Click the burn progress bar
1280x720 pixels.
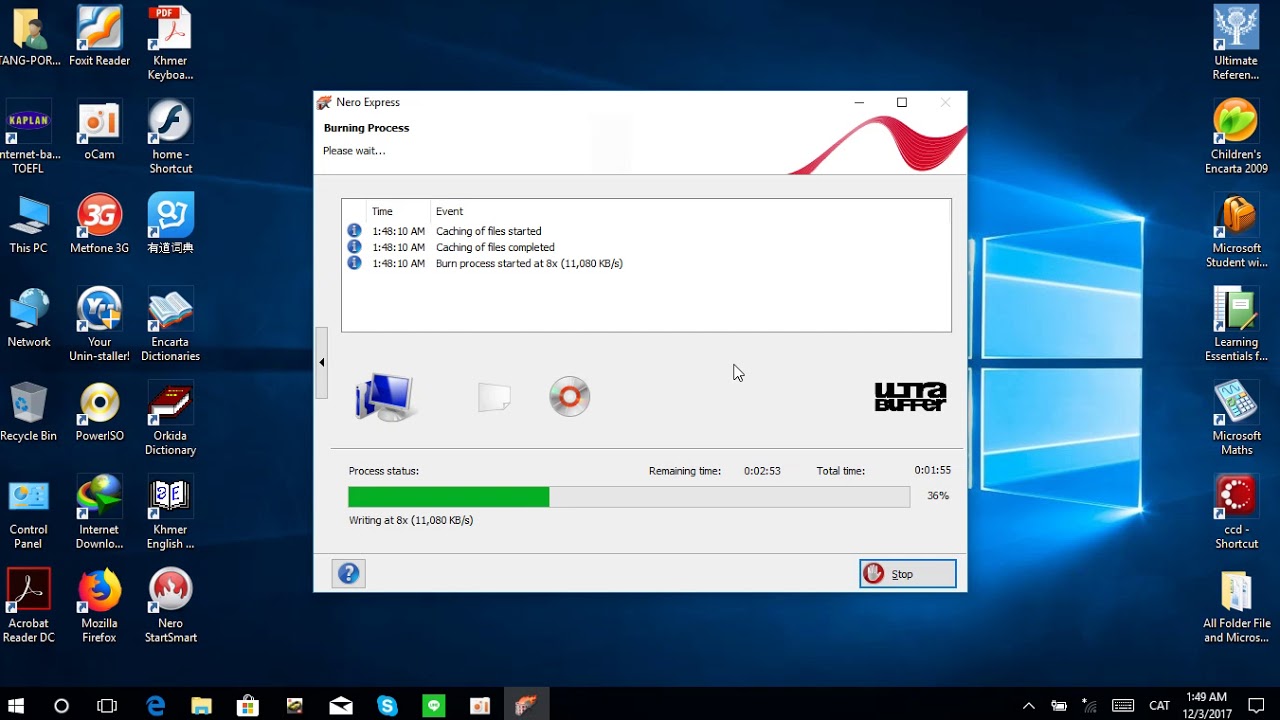[x=629, y=497]
